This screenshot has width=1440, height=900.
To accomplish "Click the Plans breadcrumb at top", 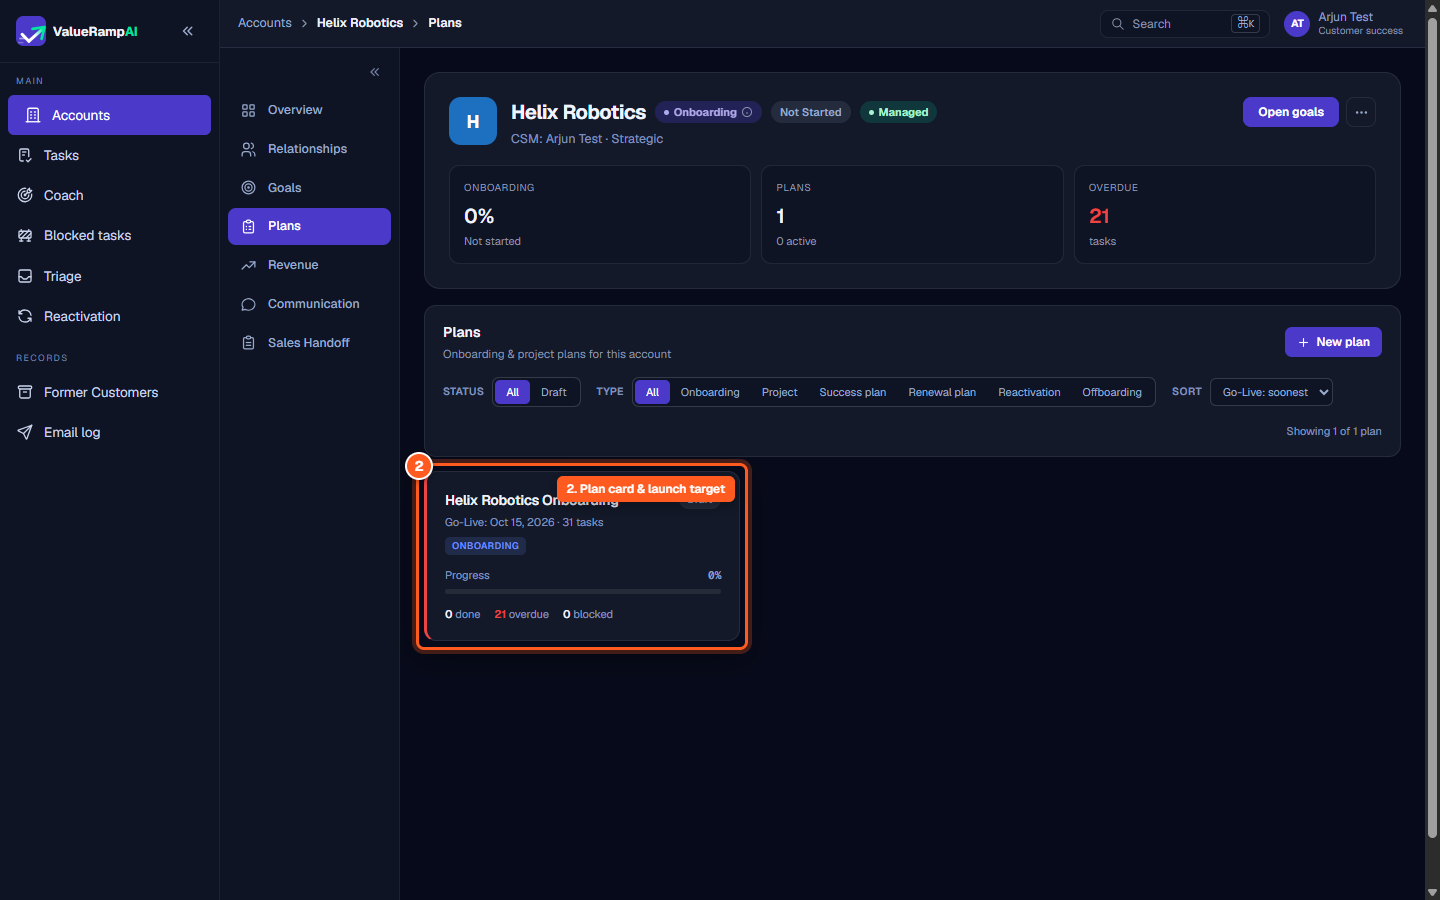I will coord(445,23).
